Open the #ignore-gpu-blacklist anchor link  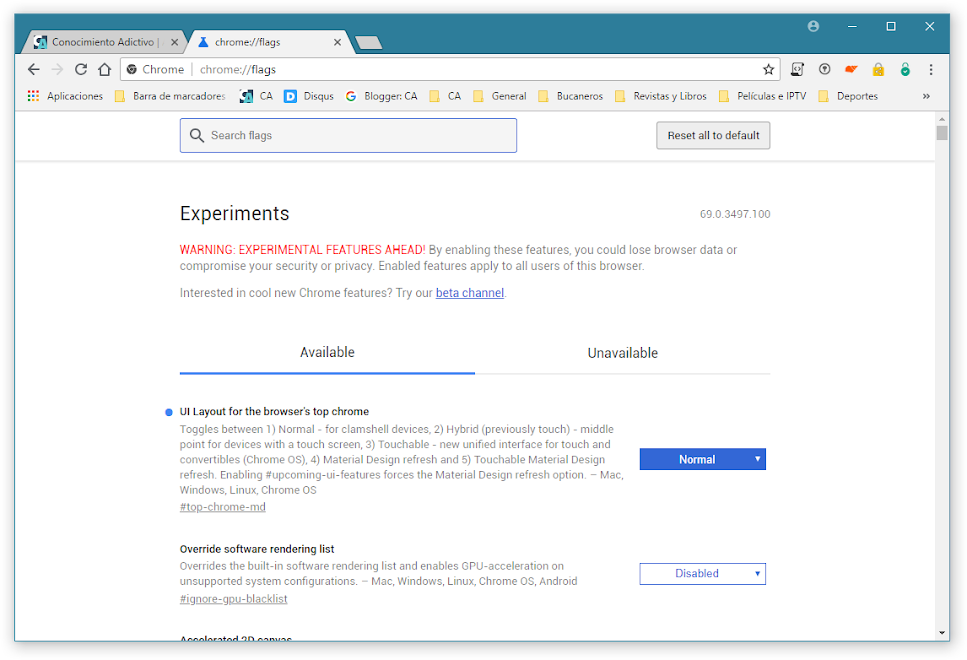(x=233, y=599)
